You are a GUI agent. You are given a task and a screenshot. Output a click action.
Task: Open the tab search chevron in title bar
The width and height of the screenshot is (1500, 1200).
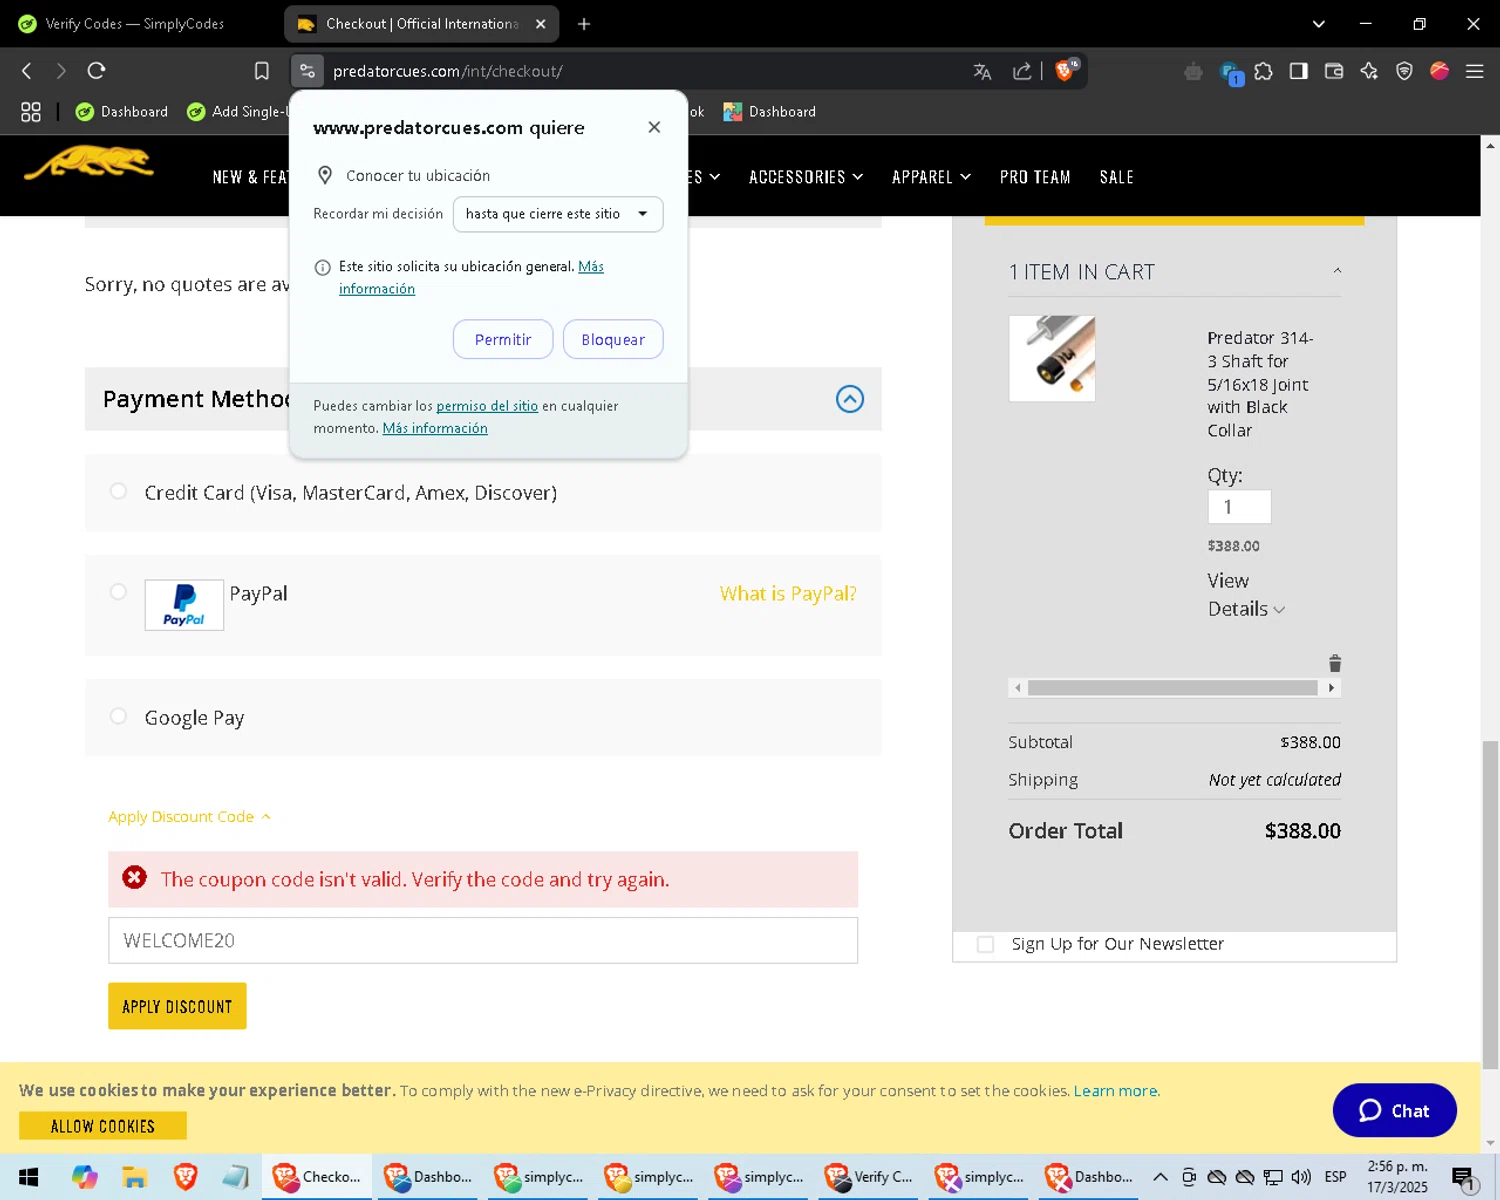pyautogui.click(x=1319, y=24)
